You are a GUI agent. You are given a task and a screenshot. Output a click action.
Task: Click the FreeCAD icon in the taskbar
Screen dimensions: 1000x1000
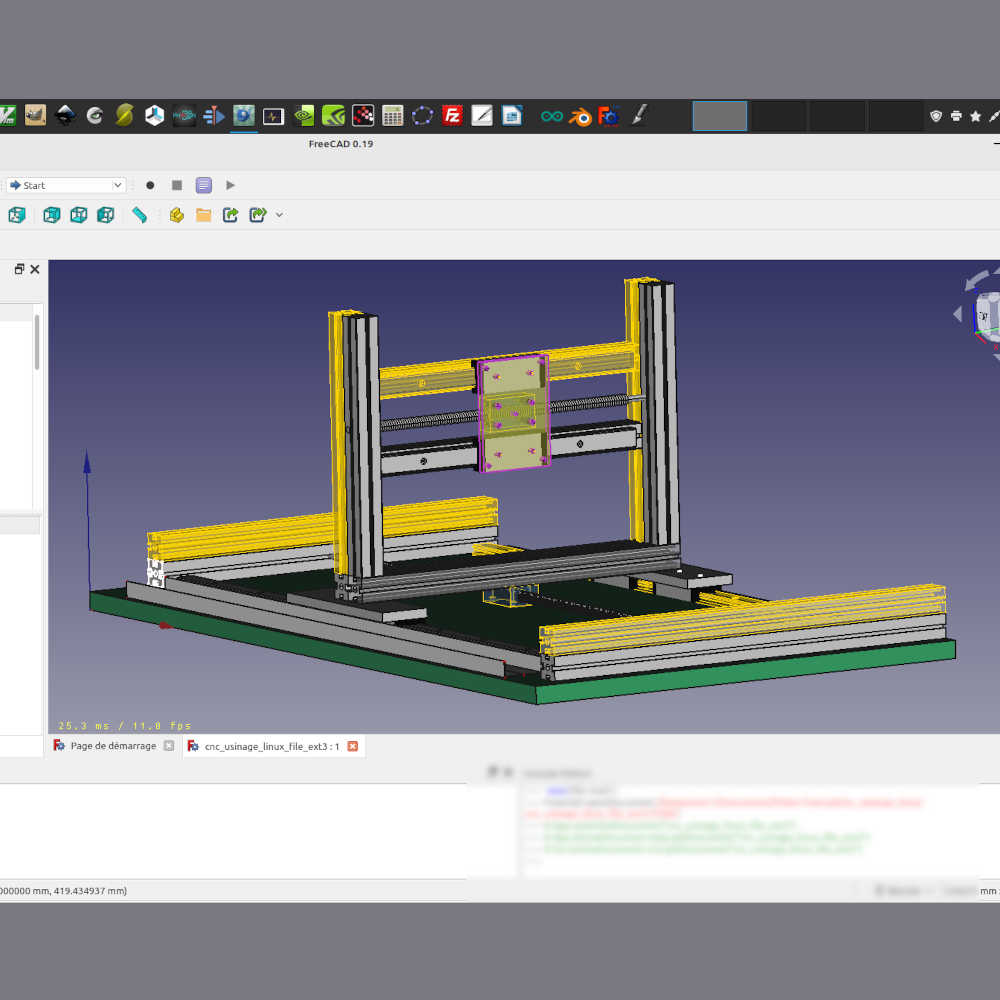pyautogui.click(x=608, y=116)
